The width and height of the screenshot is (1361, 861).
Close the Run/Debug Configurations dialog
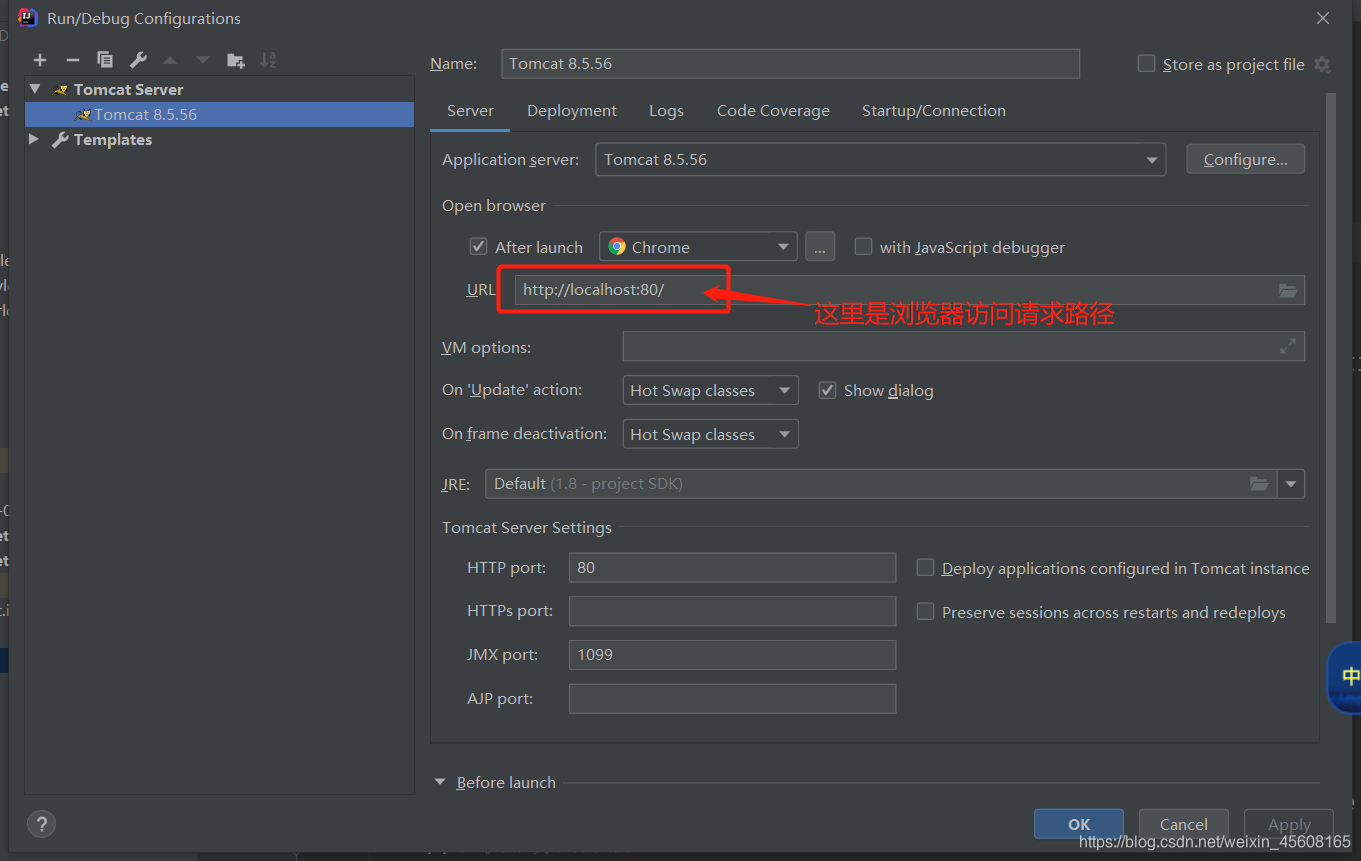tap(1323, 18)
